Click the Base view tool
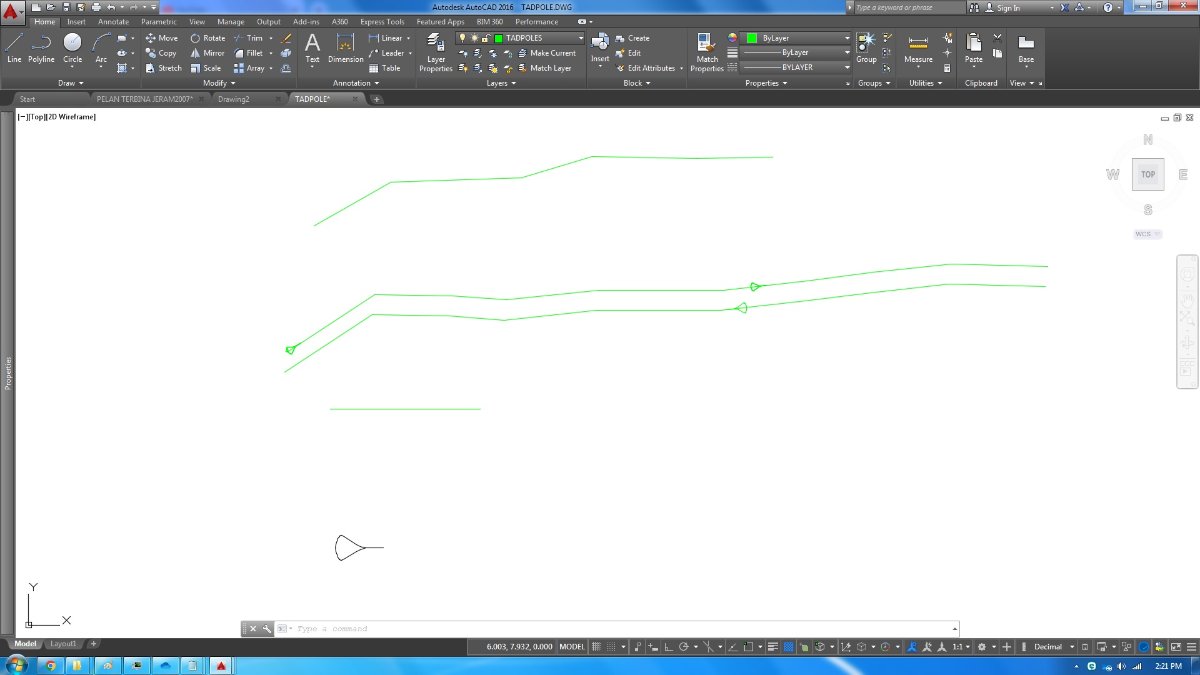Image resolution: width=1200 pixels, height=675 pixels. click(x=1026, y=47)
